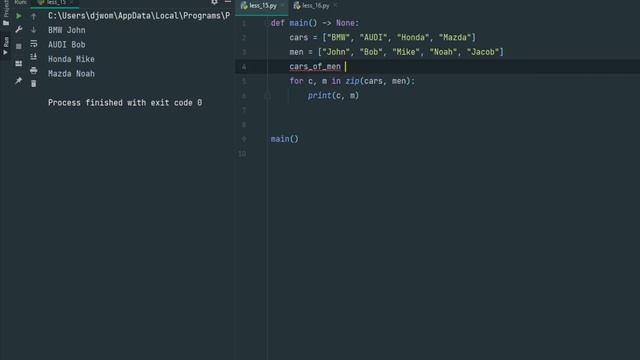Click the 'Honda Mike' output line
Image resolution: width=640 pixels, height=360 pixels.
(x=71, y=59)
